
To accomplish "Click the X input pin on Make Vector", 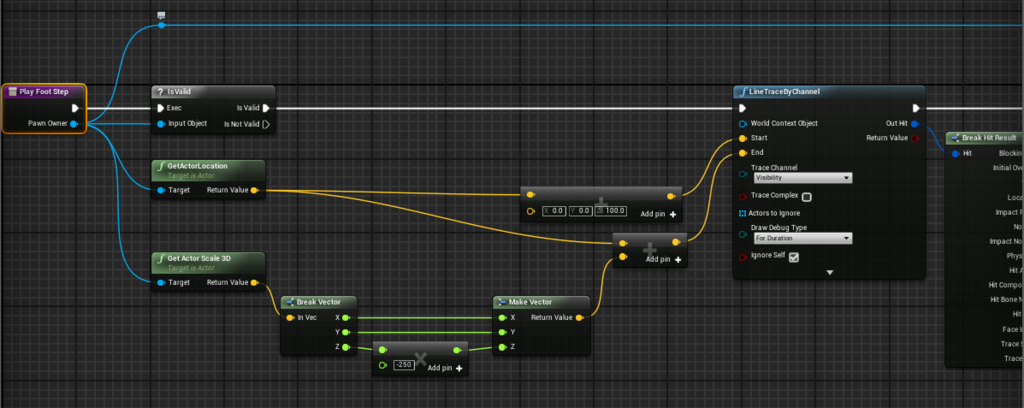I will tap(502, 318).
